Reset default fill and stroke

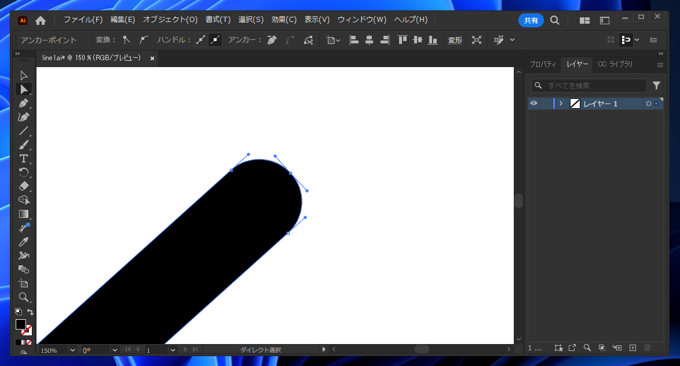[18, 311]
